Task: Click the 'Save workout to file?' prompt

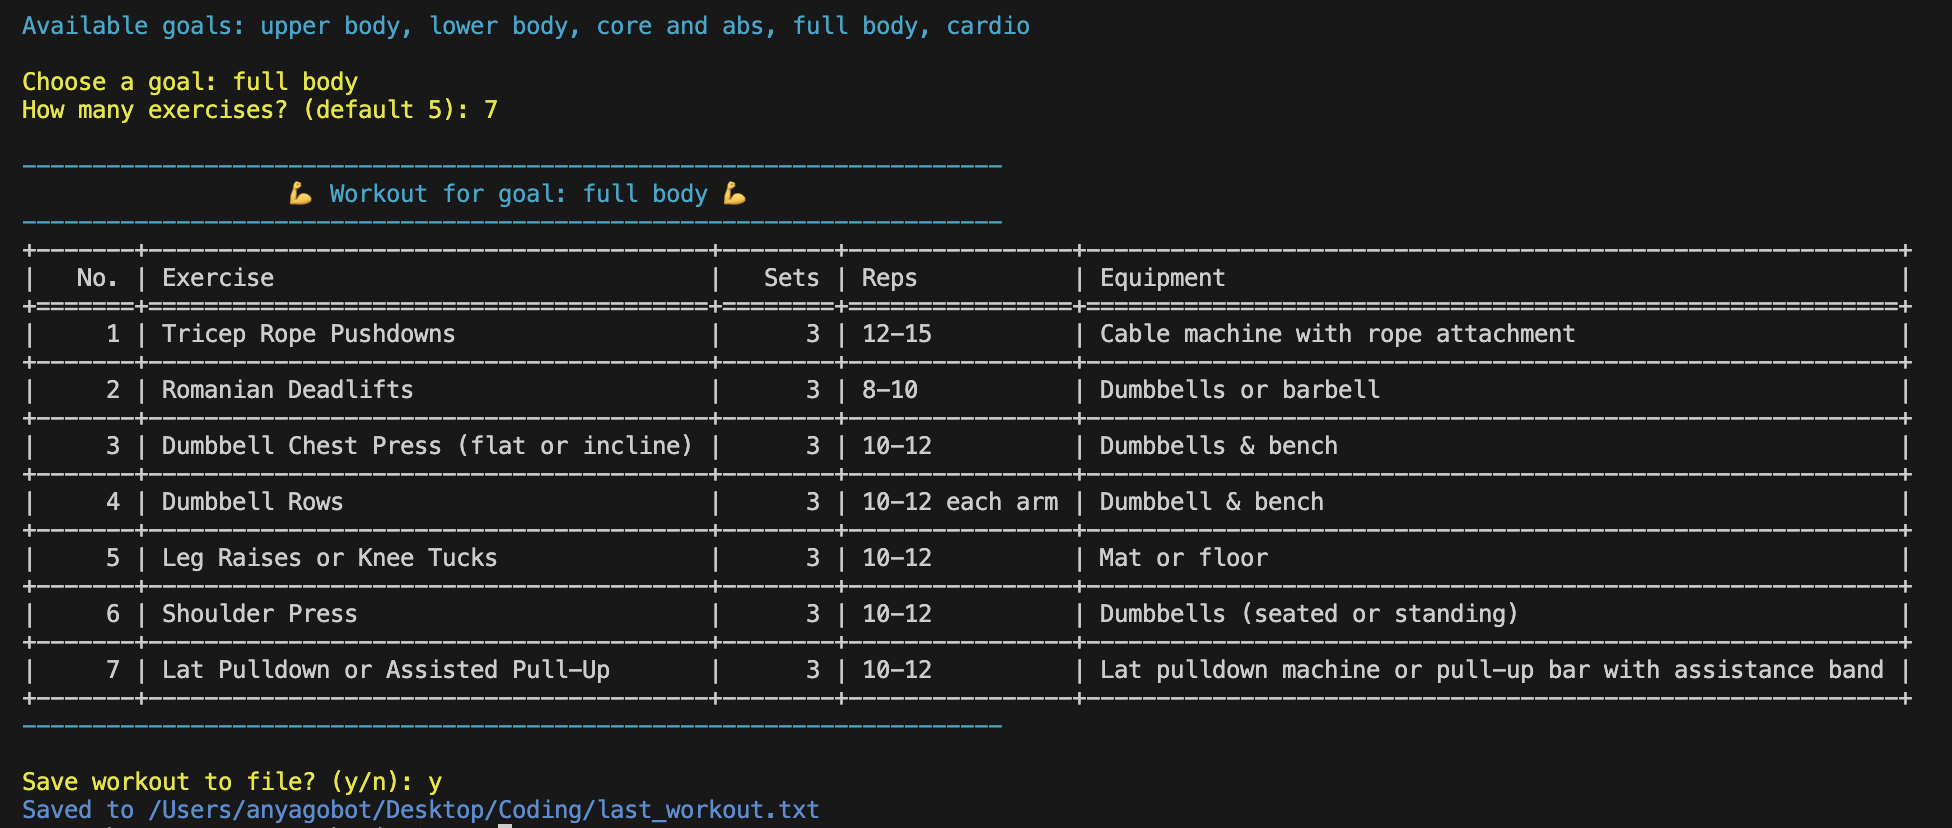Action: (232, 782)
